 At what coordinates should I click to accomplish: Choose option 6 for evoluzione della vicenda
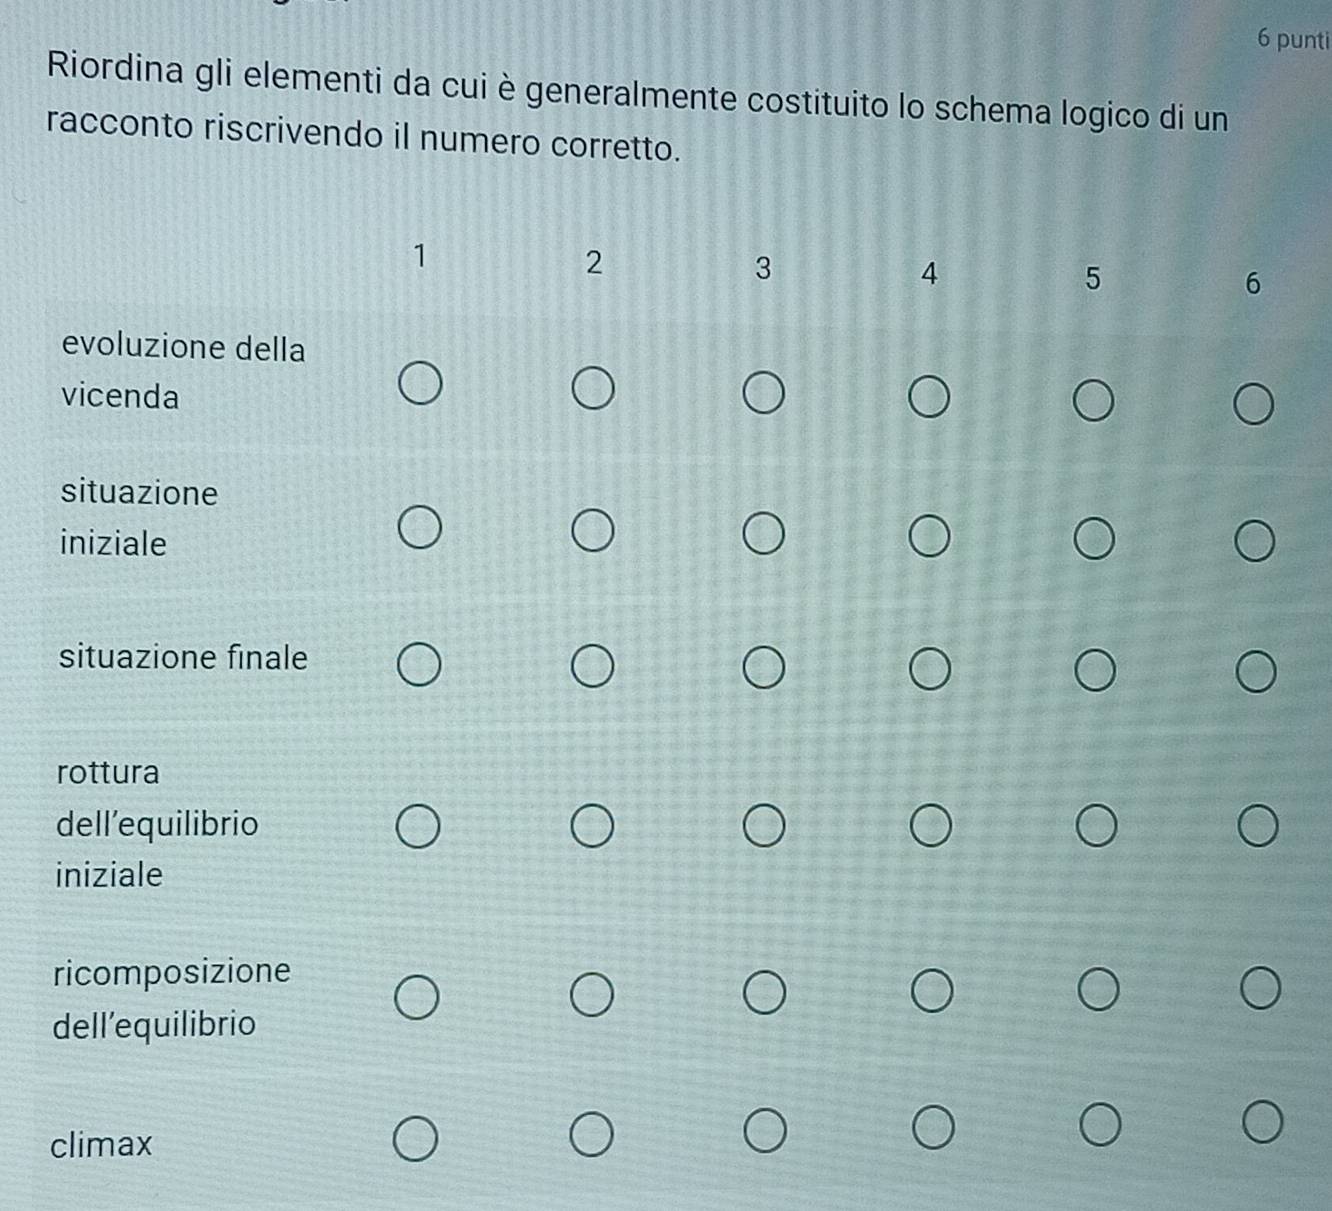pyautogui.click(x=1254, y=405)
